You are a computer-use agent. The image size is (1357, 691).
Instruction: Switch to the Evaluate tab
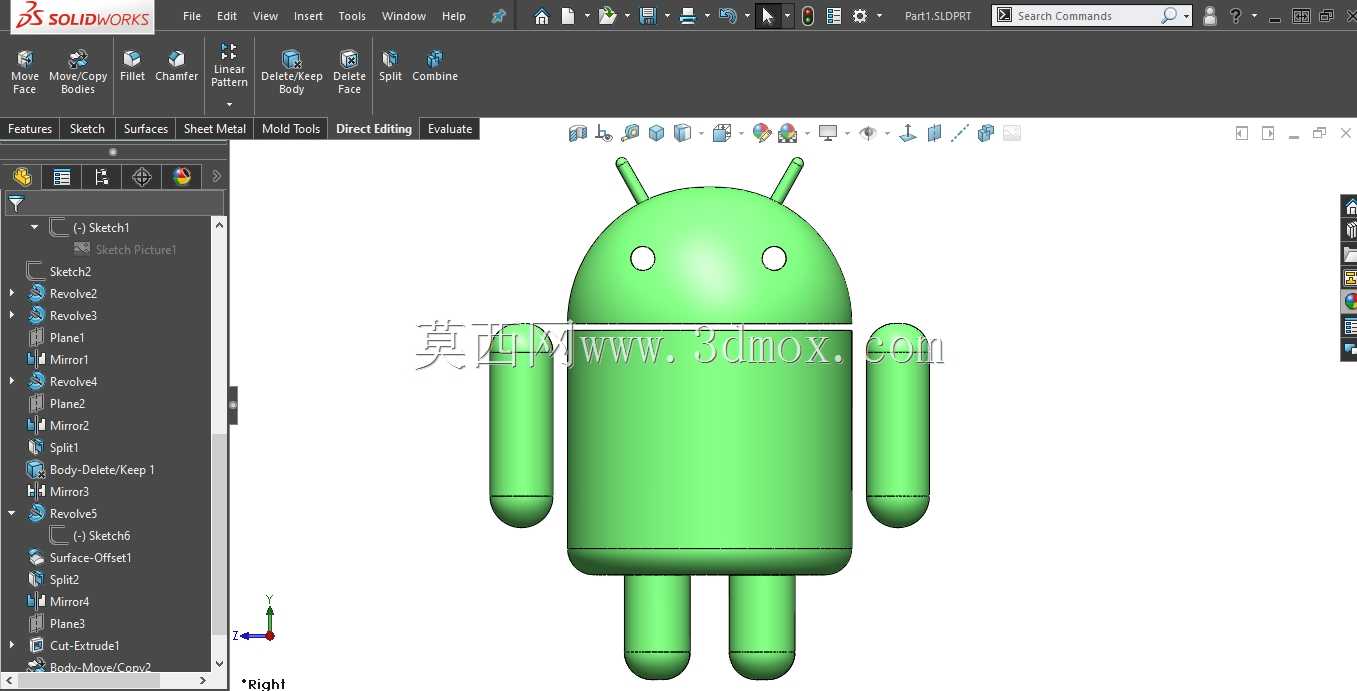450,129
